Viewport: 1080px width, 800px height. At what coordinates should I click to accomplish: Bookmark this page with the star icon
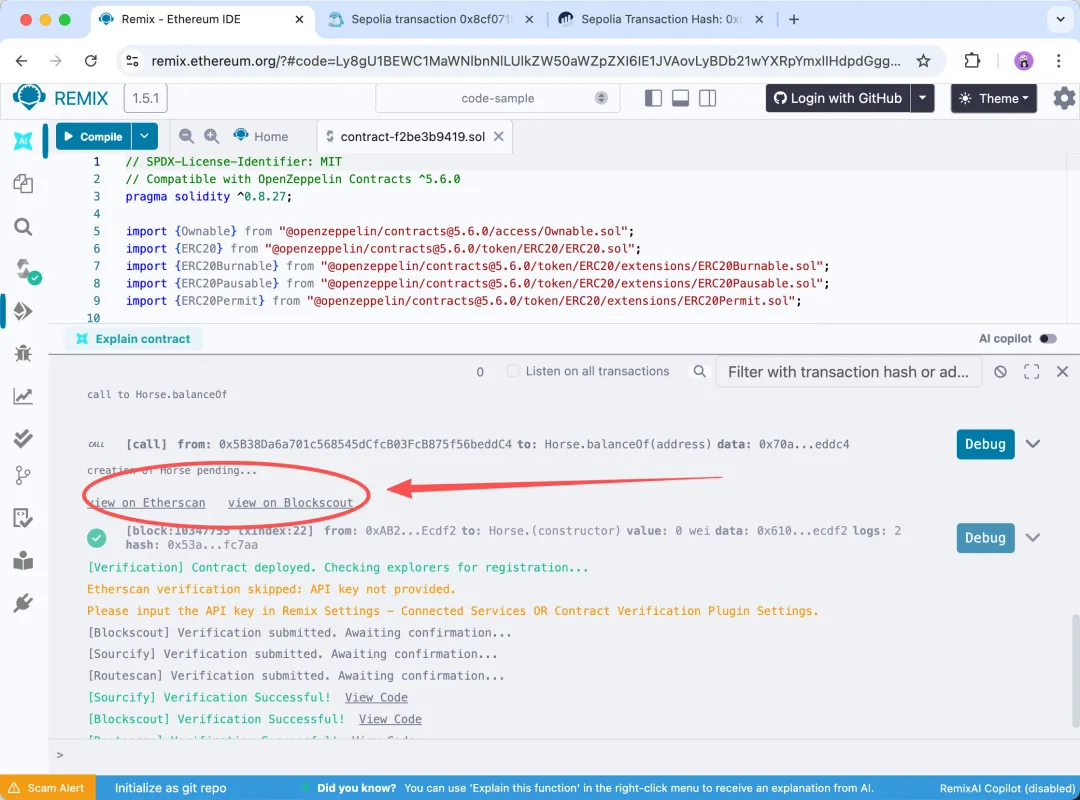[x=924, y=61]
